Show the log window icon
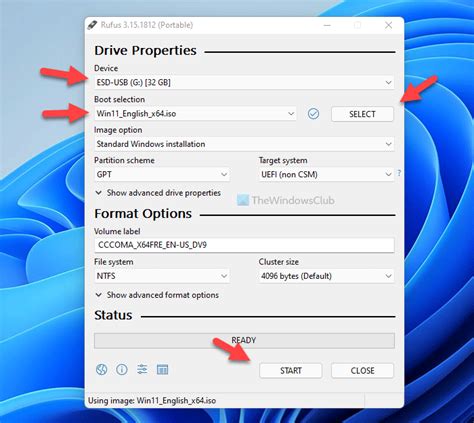This screenshot has width=474, height=423. [x=162, y=369]
